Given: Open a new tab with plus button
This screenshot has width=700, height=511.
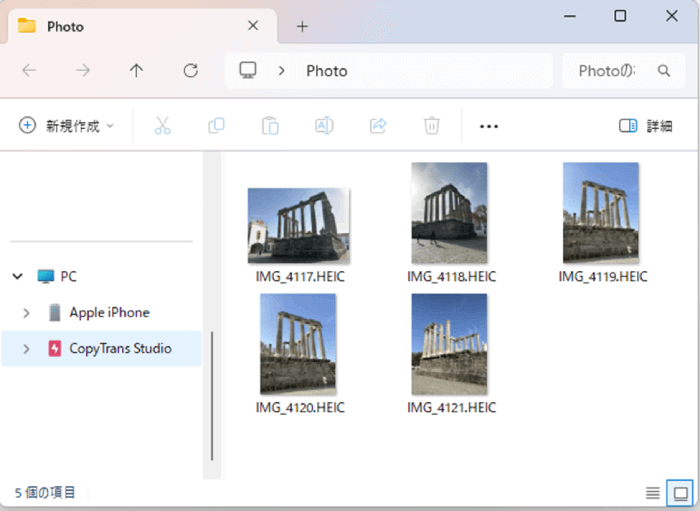Looking at the screenshot, I should point(302,26).
